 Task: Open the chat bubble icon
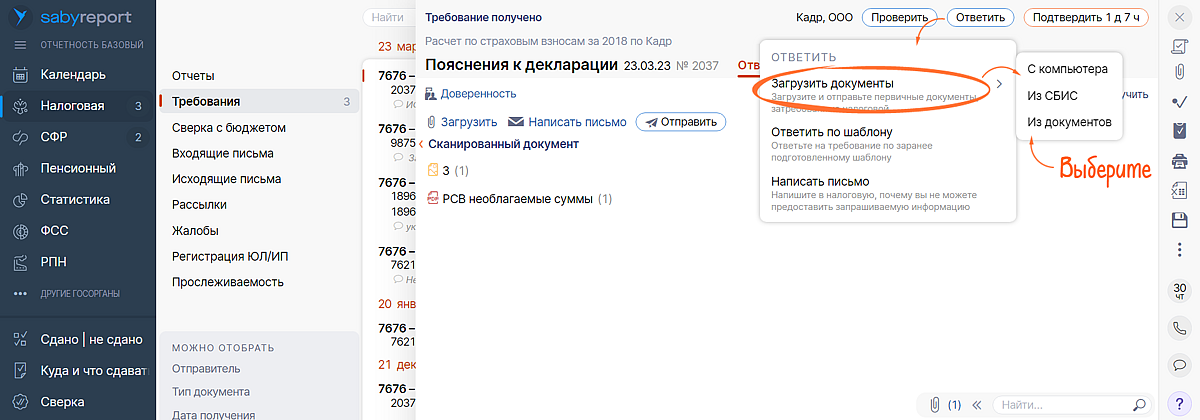[1178, 363]
